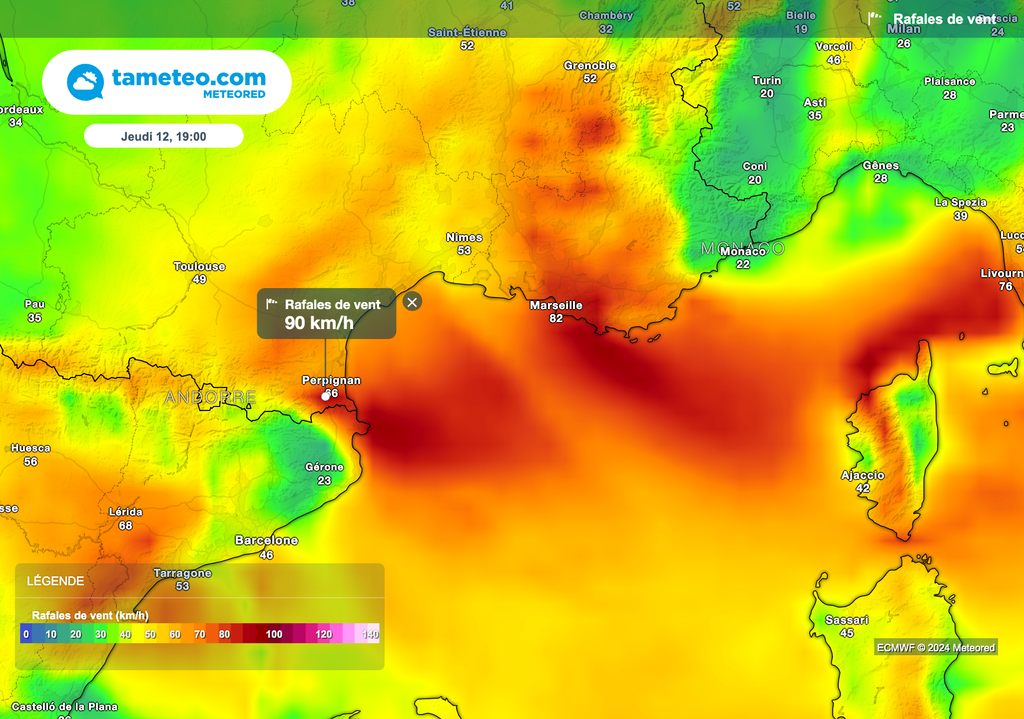Close the Rafales de vent tooltip

pos(412,301)
